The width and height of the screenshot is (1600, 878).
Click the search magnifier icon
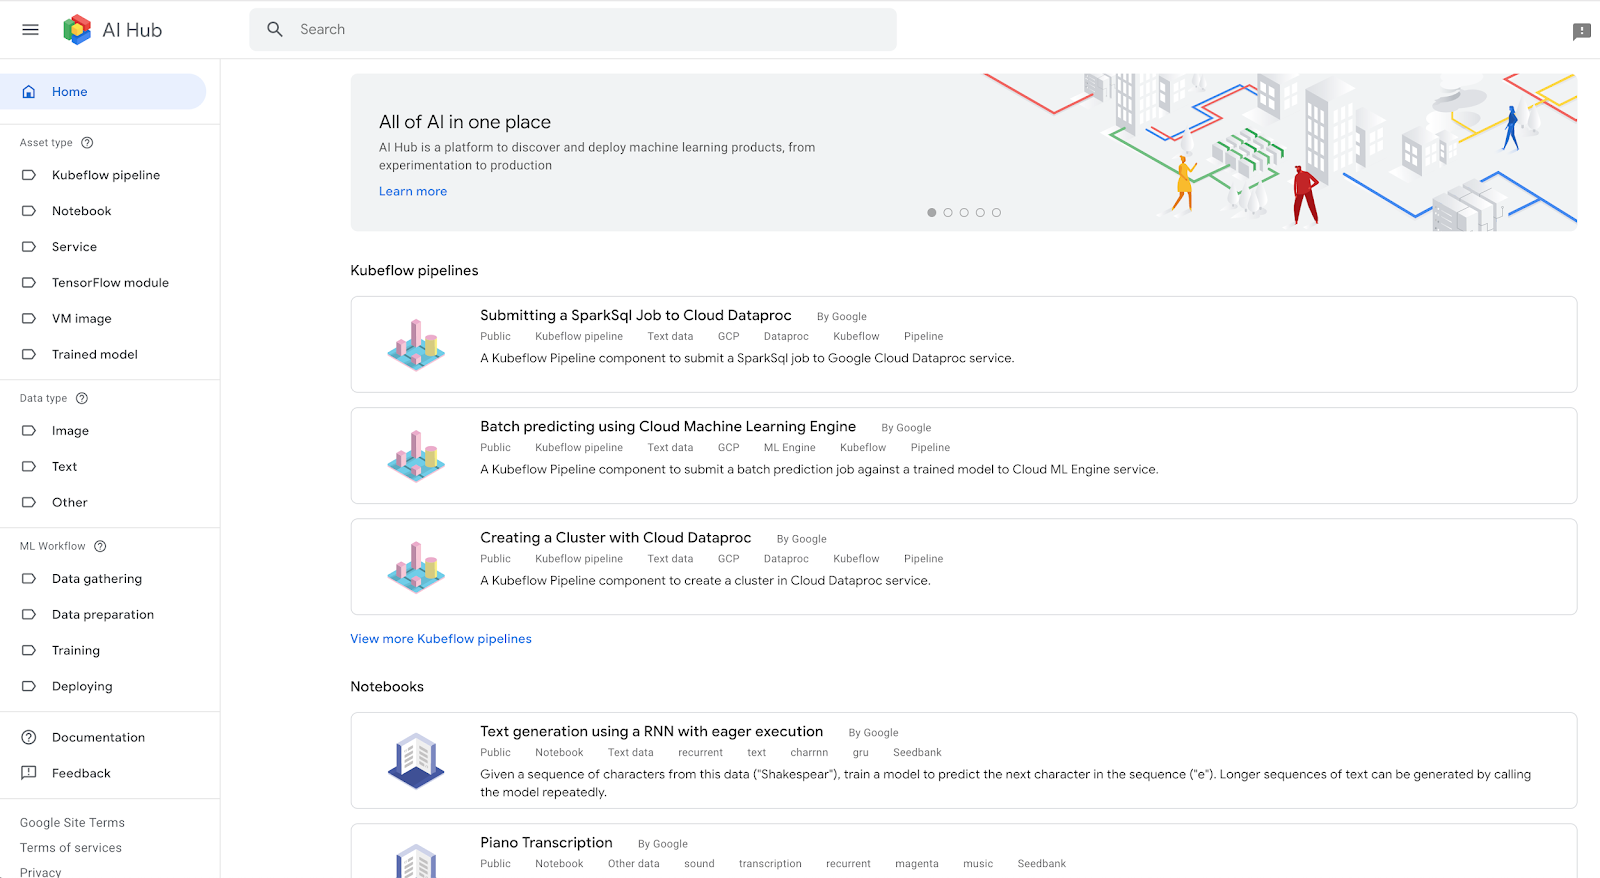click(275, 29)
